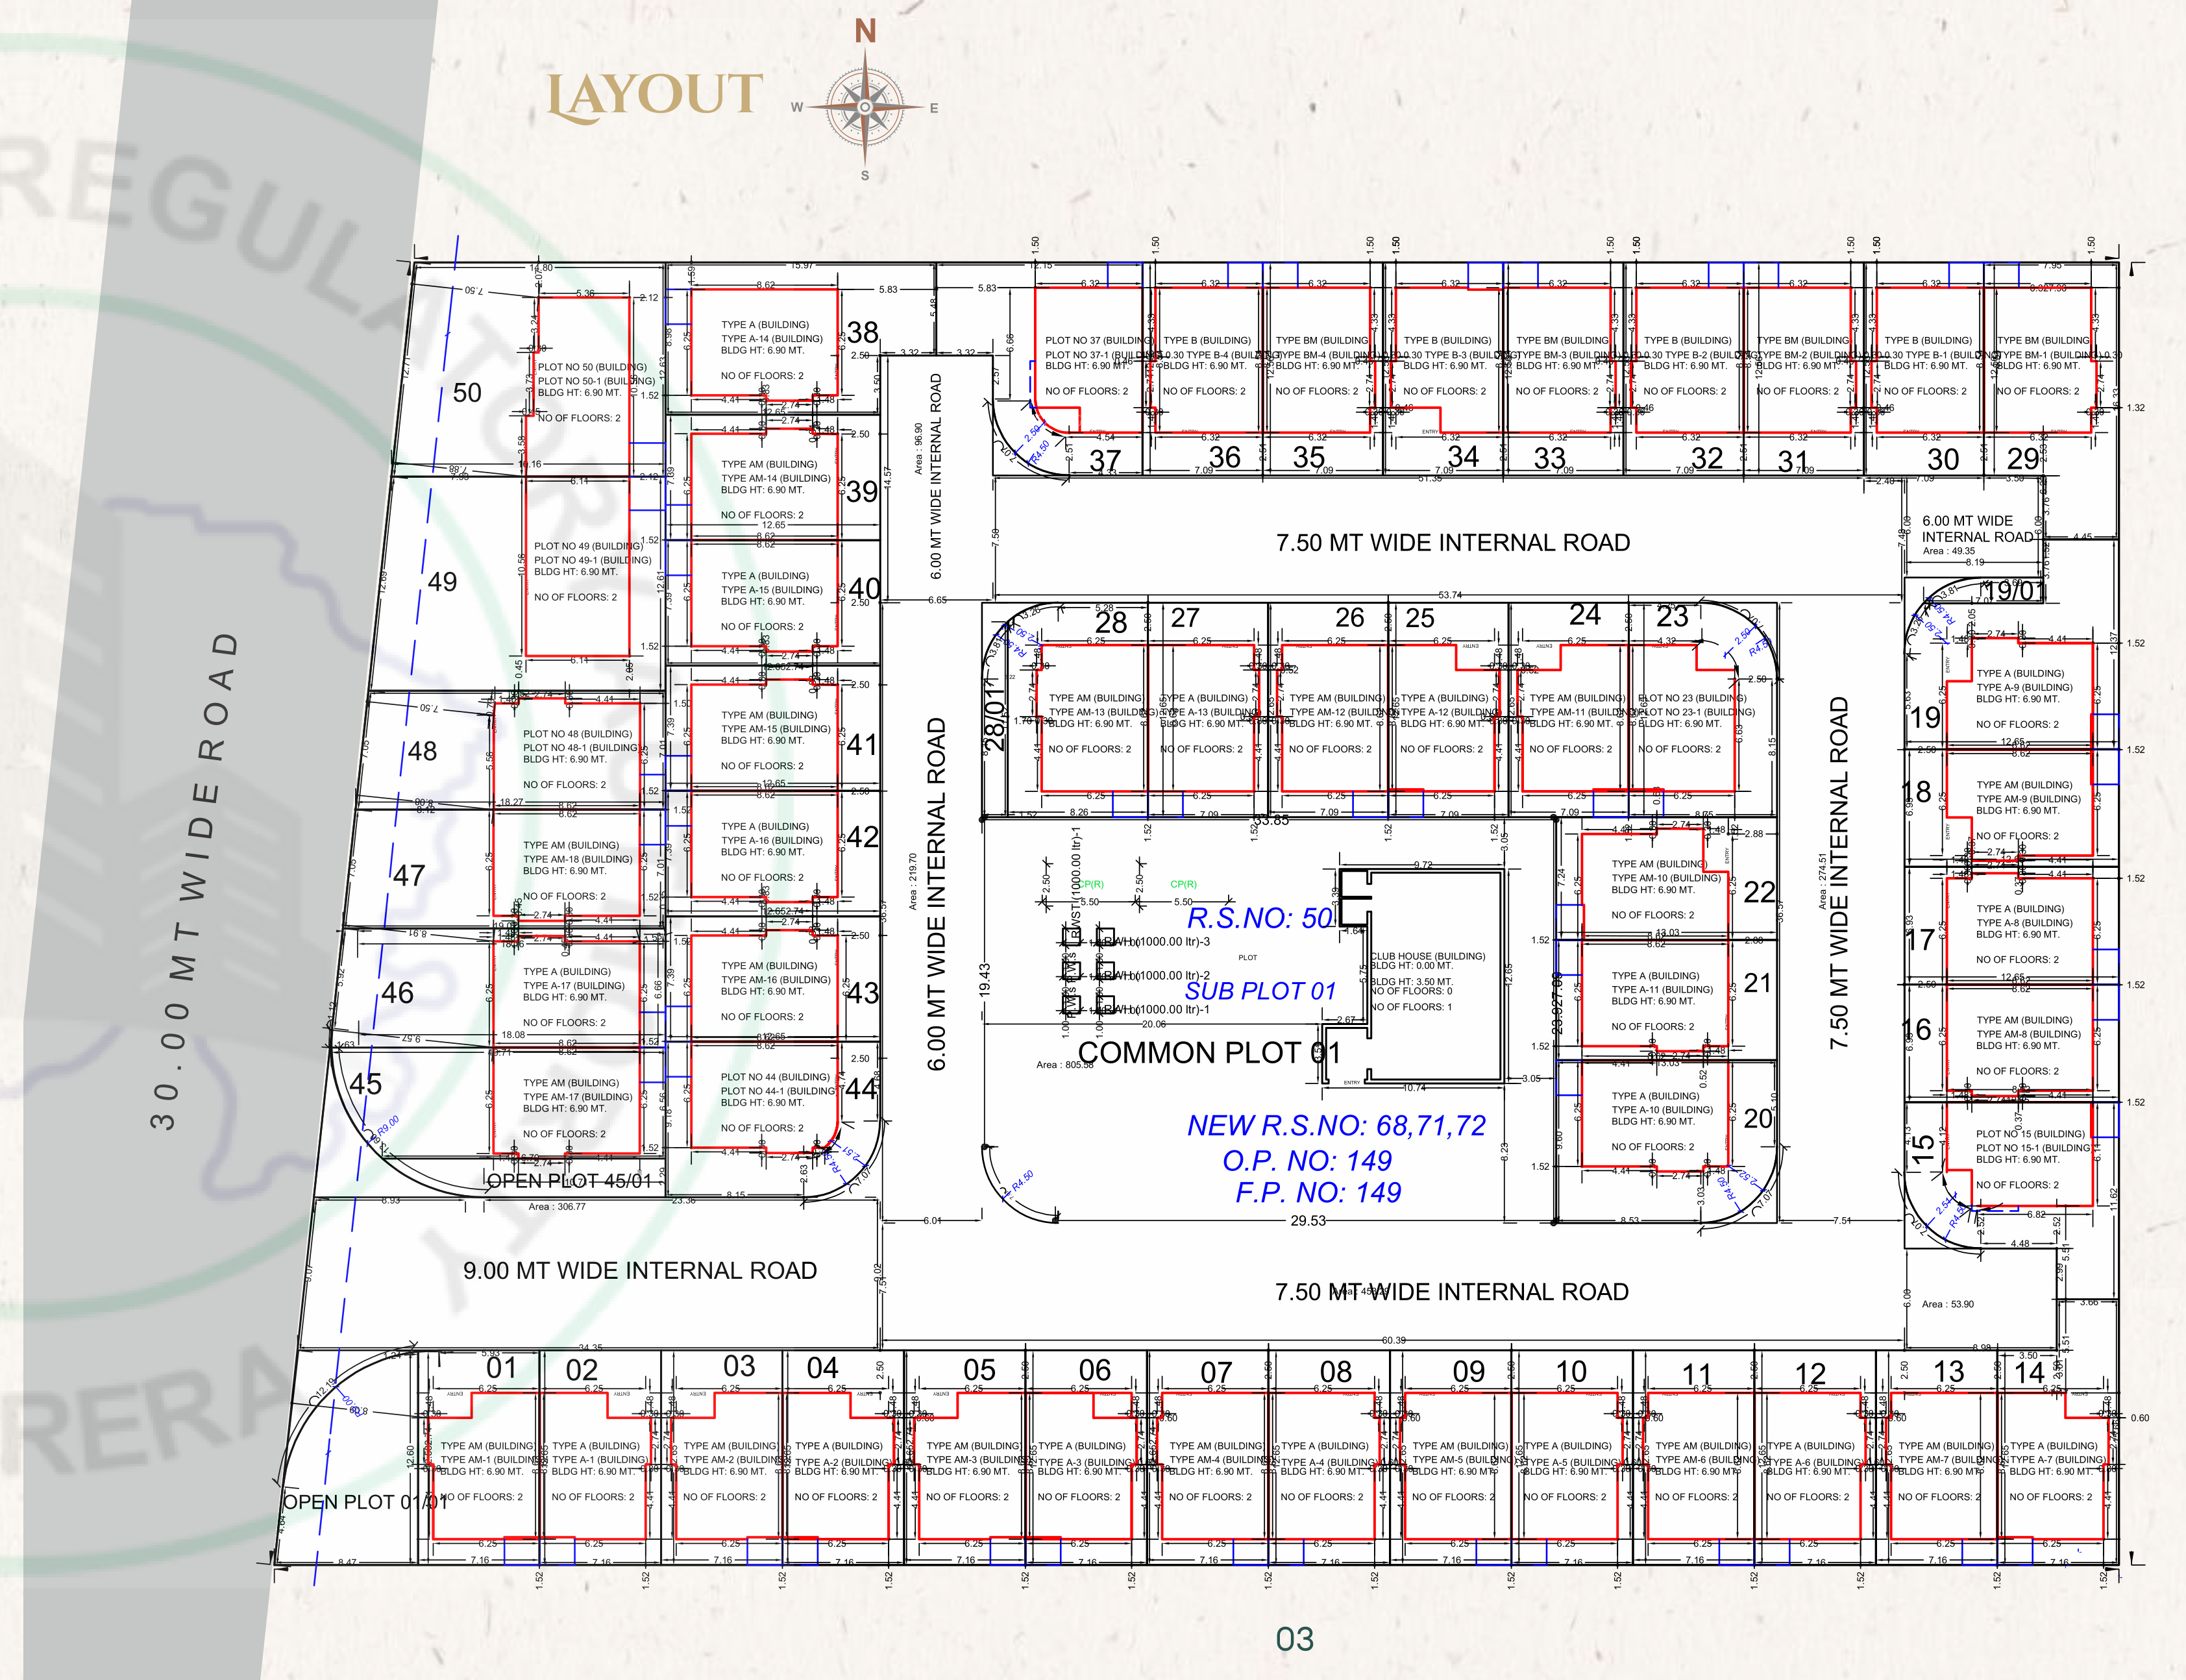Click the O.P. NO: 149 text
Viewport: 2186px width, 1680px height.
click(1307, 1160)
